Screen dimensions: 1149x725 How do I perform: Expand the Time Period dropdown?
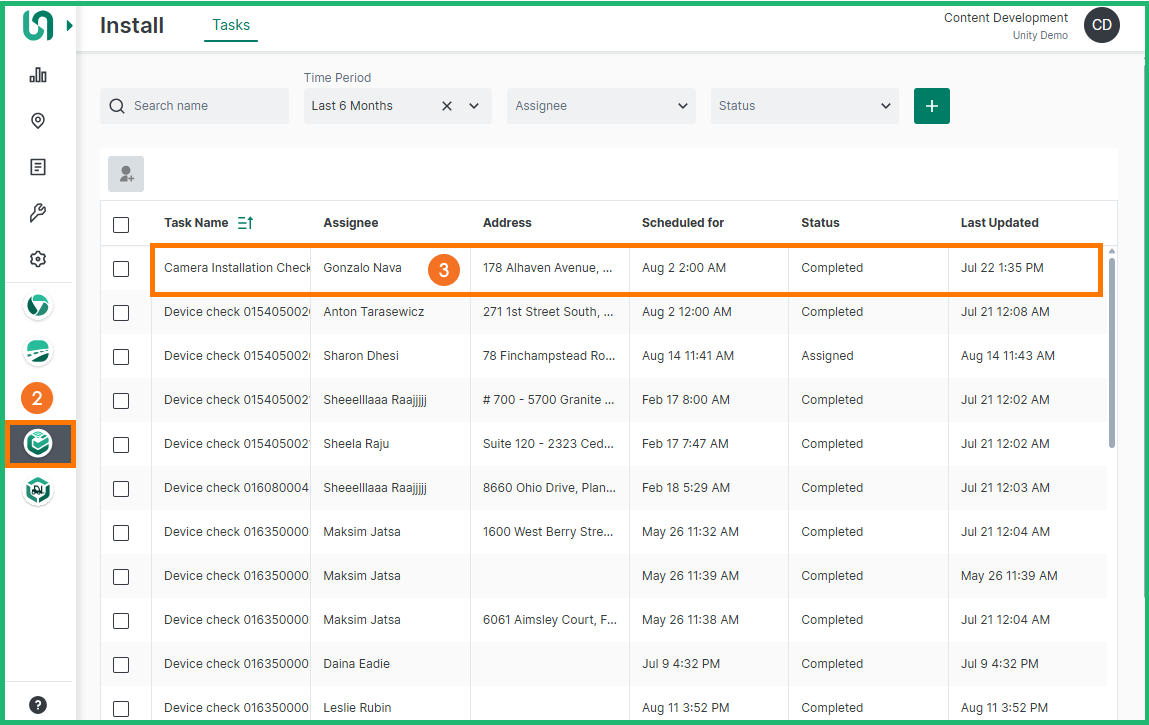[x=474, y=106]
